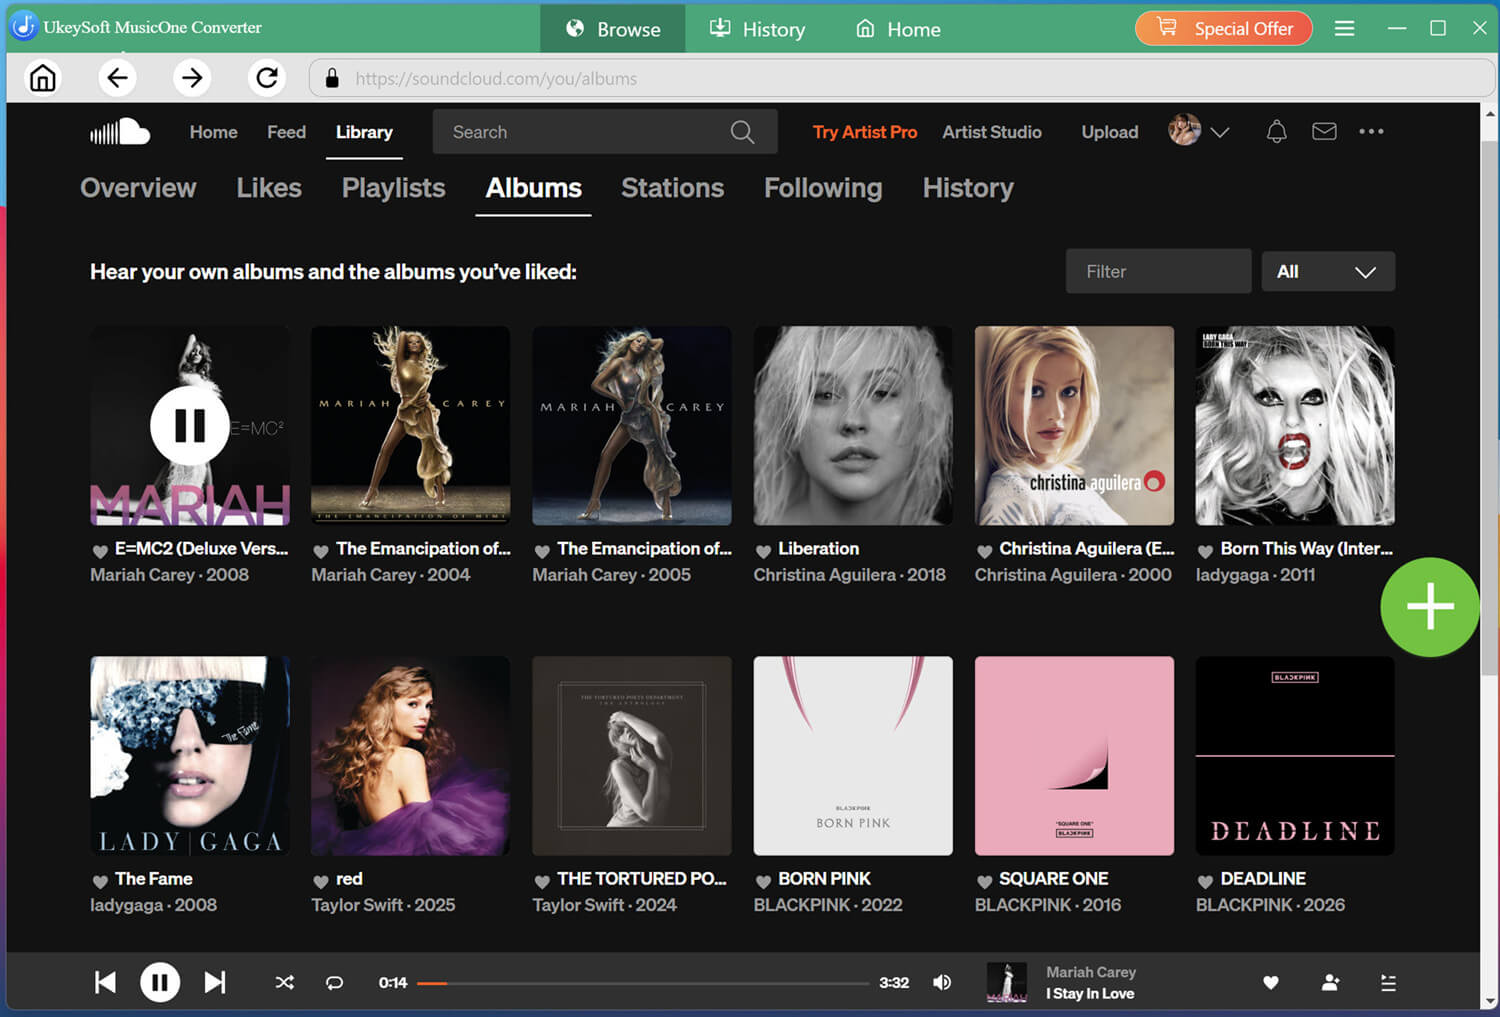Open the Following library tab
Image resolution: width=1500 pixels, height=1017 pixels.
823,188
